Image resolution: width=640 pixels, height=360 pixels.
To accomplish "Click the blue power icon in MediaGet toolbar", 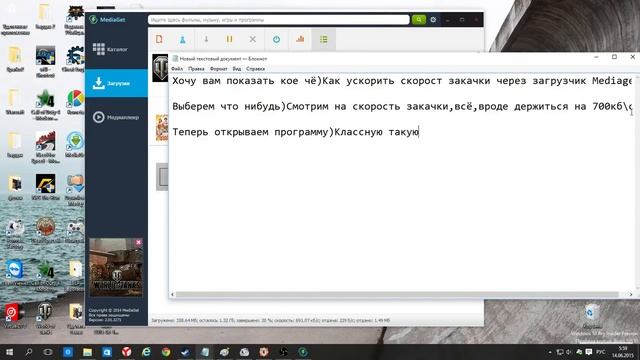I will [276, 39].
